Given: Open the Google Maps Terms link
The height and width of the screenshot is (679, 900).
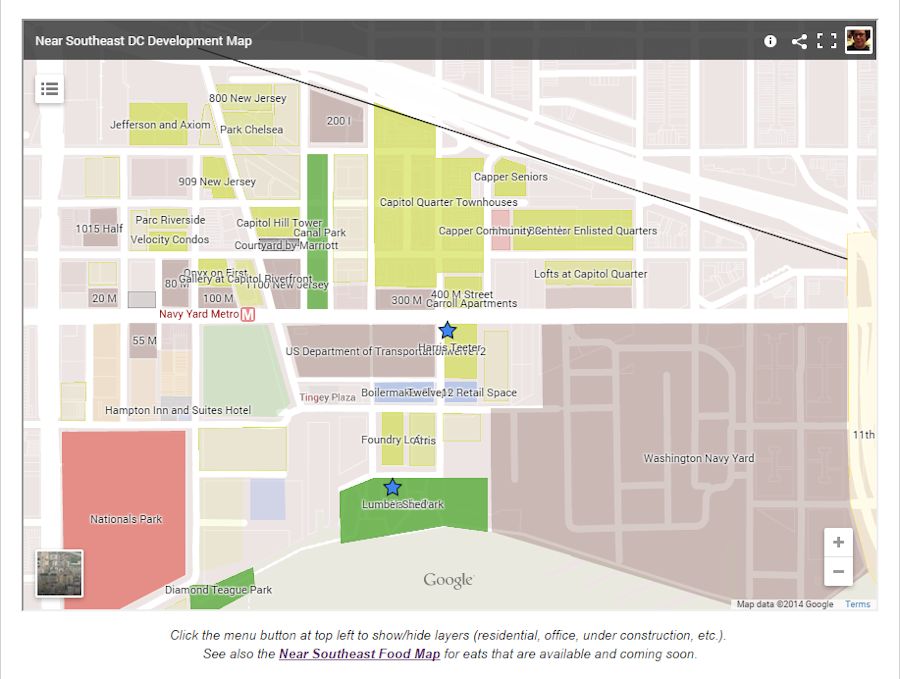Looking at the screenshot, I should [x=857, y=604].
